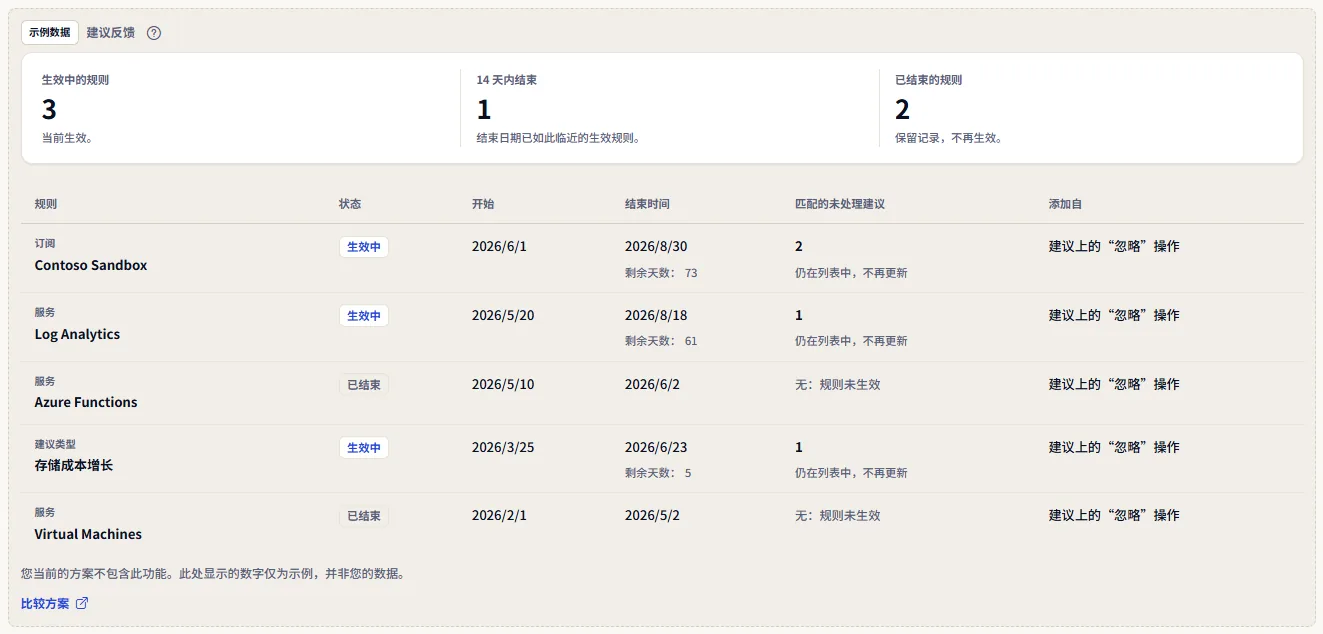Open the 比较方案 link
Screen dimensions: 1323x634
(55, 603)
